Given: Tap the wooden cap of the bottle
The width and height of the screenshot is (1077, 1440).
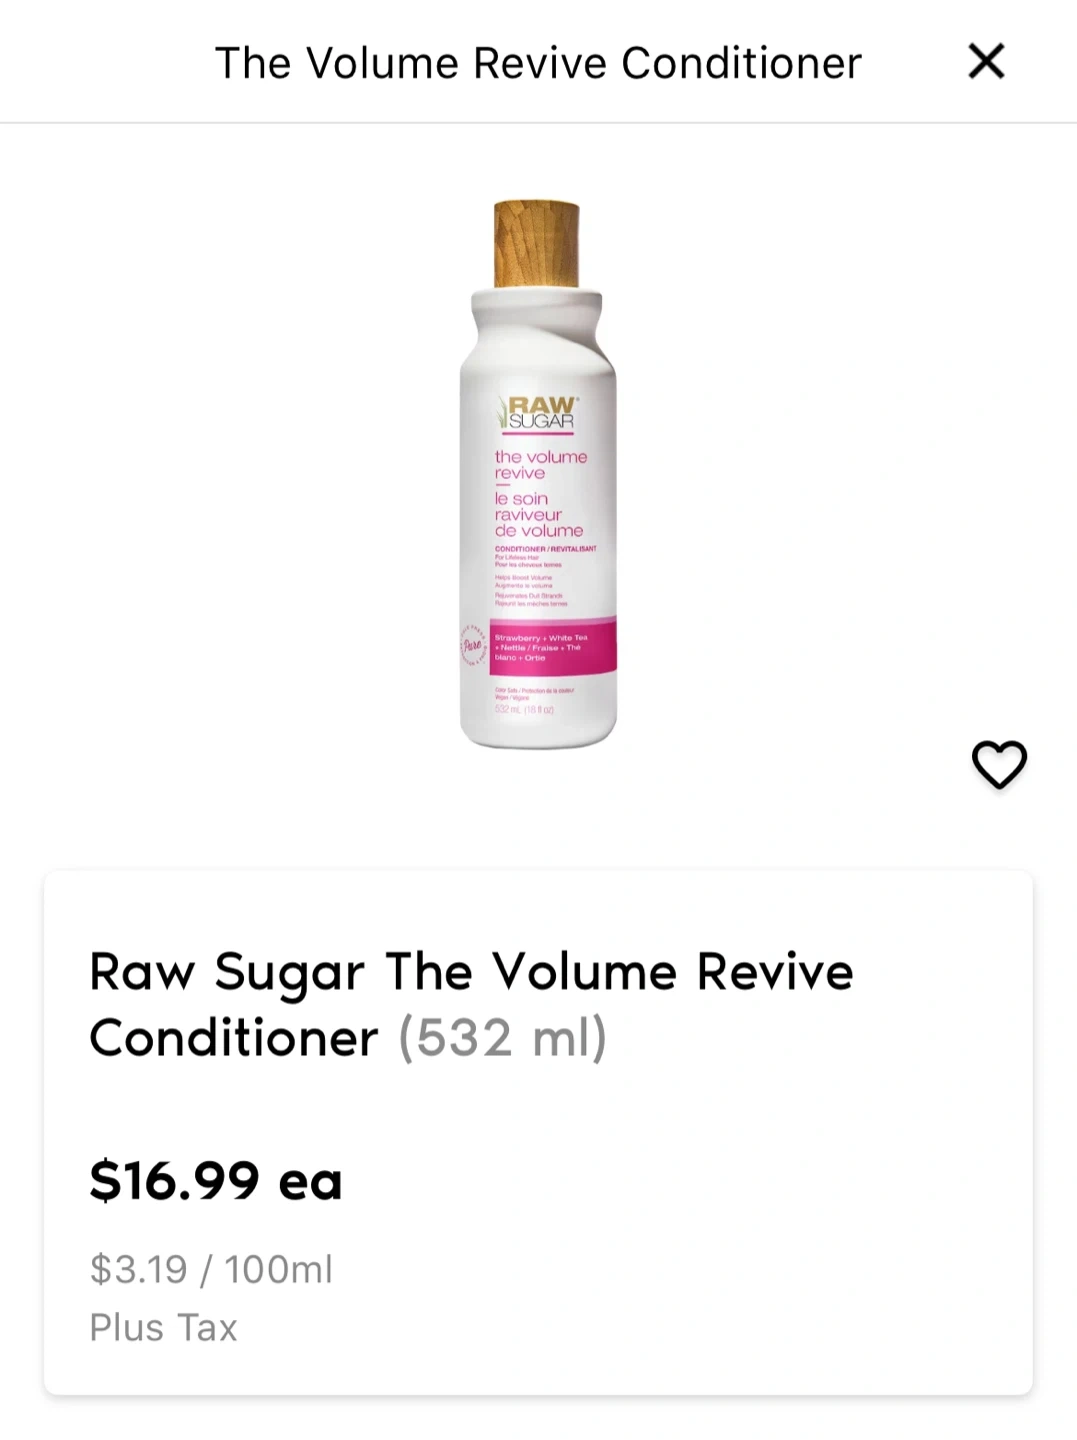Looking at the screenshot, I should pos(537,244).
